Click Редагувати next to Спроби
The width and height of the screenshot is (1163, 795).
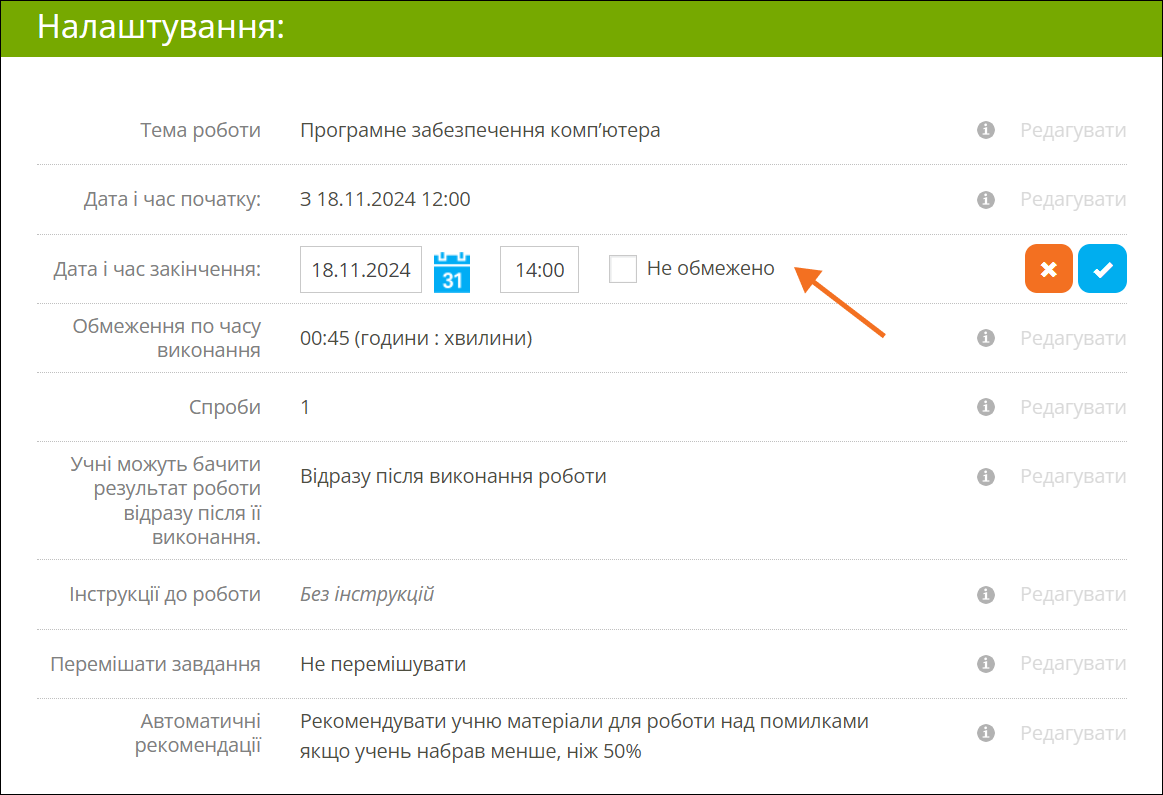point(1073,407)
